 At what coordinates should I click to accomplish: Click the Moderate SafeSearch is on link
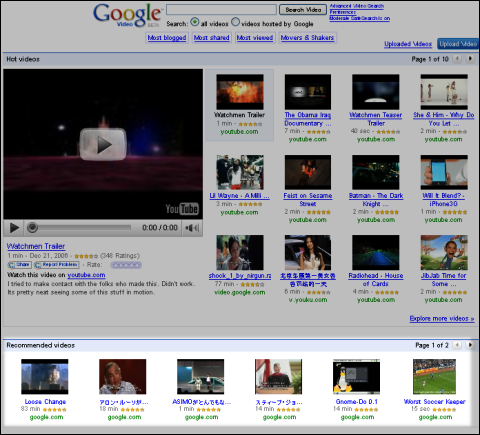tap(360, 18)
